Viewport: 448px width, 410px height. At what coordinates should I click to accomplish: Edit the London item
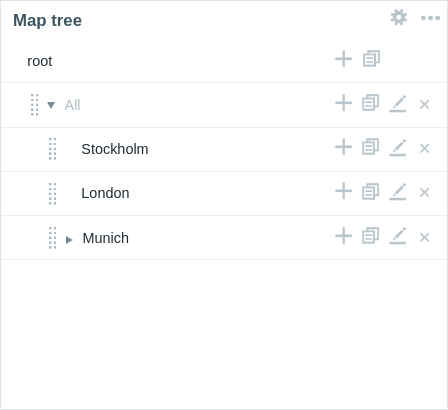click(x=398, y=192)
